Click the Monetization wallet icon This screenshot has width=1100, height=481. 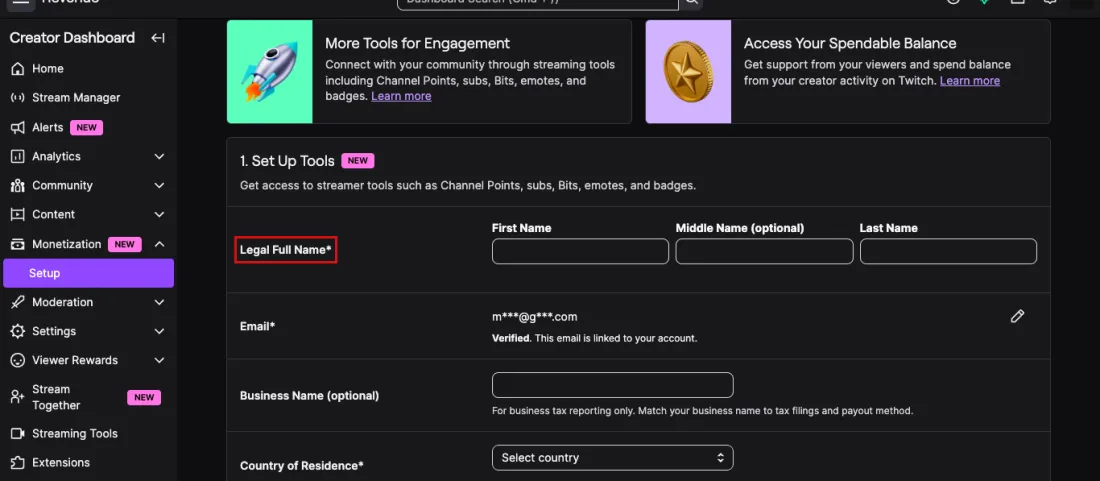(18, 244)
